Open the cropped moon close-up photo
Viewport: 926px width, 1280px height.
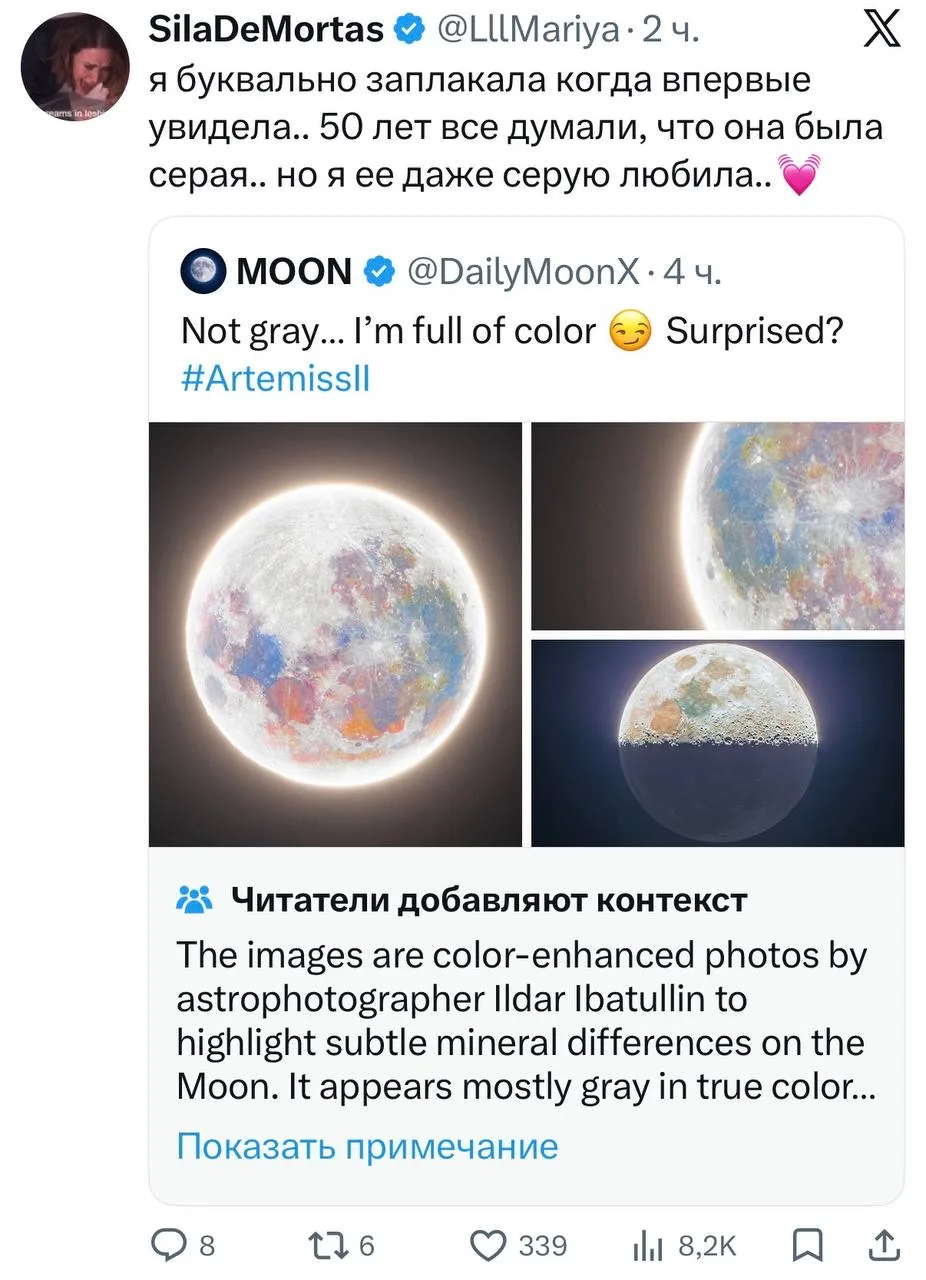pyautogui.click(x=717, y=526)
